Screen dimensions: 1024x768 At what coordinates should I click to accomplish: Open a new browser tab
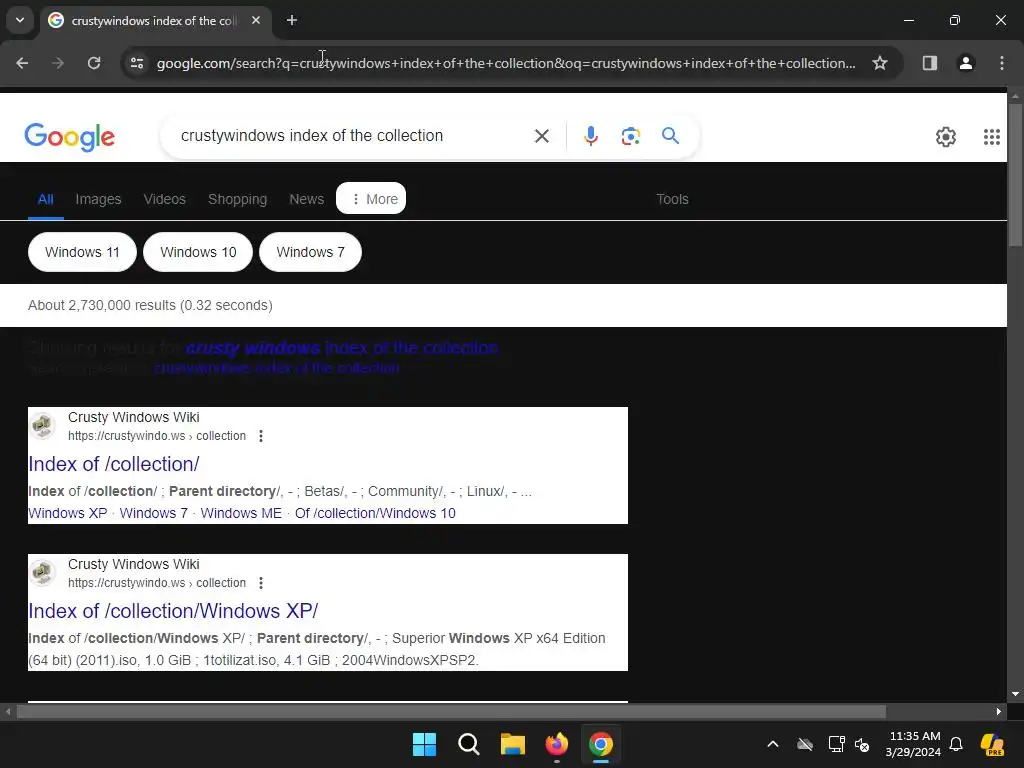pyautogui.click(x=292, y=20)
